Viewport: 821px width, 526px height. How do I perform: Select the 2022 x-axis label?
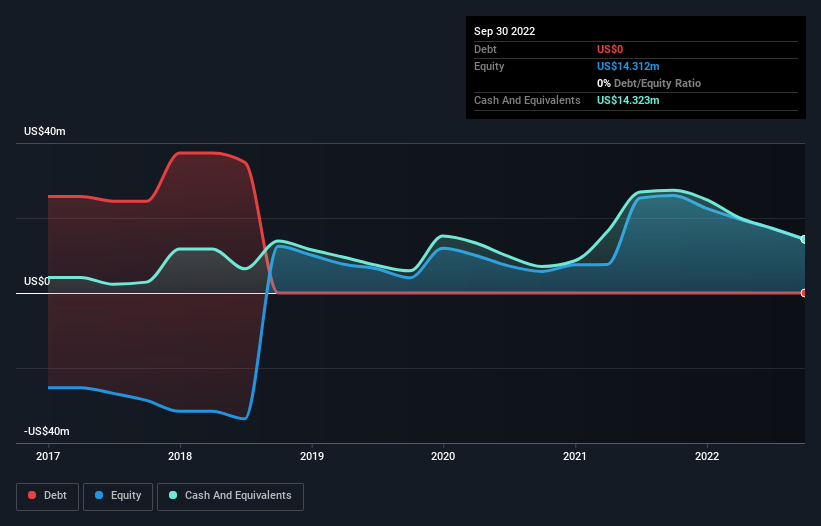pos(707,456)
